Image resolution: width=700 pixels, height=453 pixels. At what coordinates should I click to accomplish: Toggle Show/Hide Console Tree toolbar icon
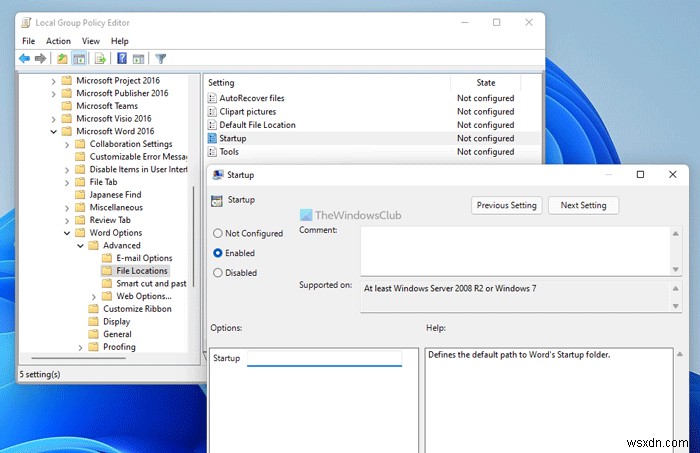click(79, 59)
